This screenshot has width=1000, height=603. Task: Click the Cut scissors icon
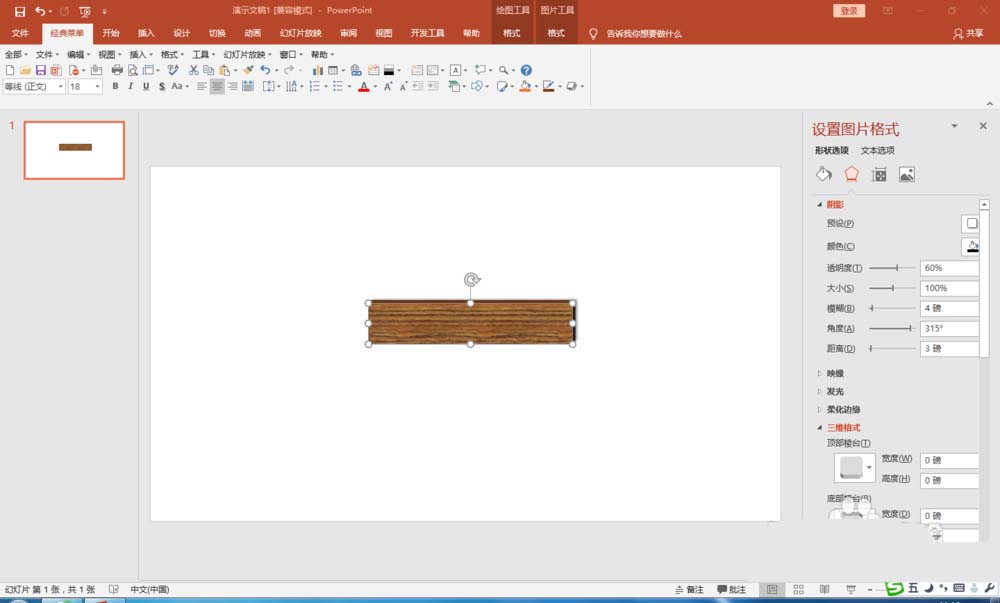pyautogui.click(x=193, y=71)
